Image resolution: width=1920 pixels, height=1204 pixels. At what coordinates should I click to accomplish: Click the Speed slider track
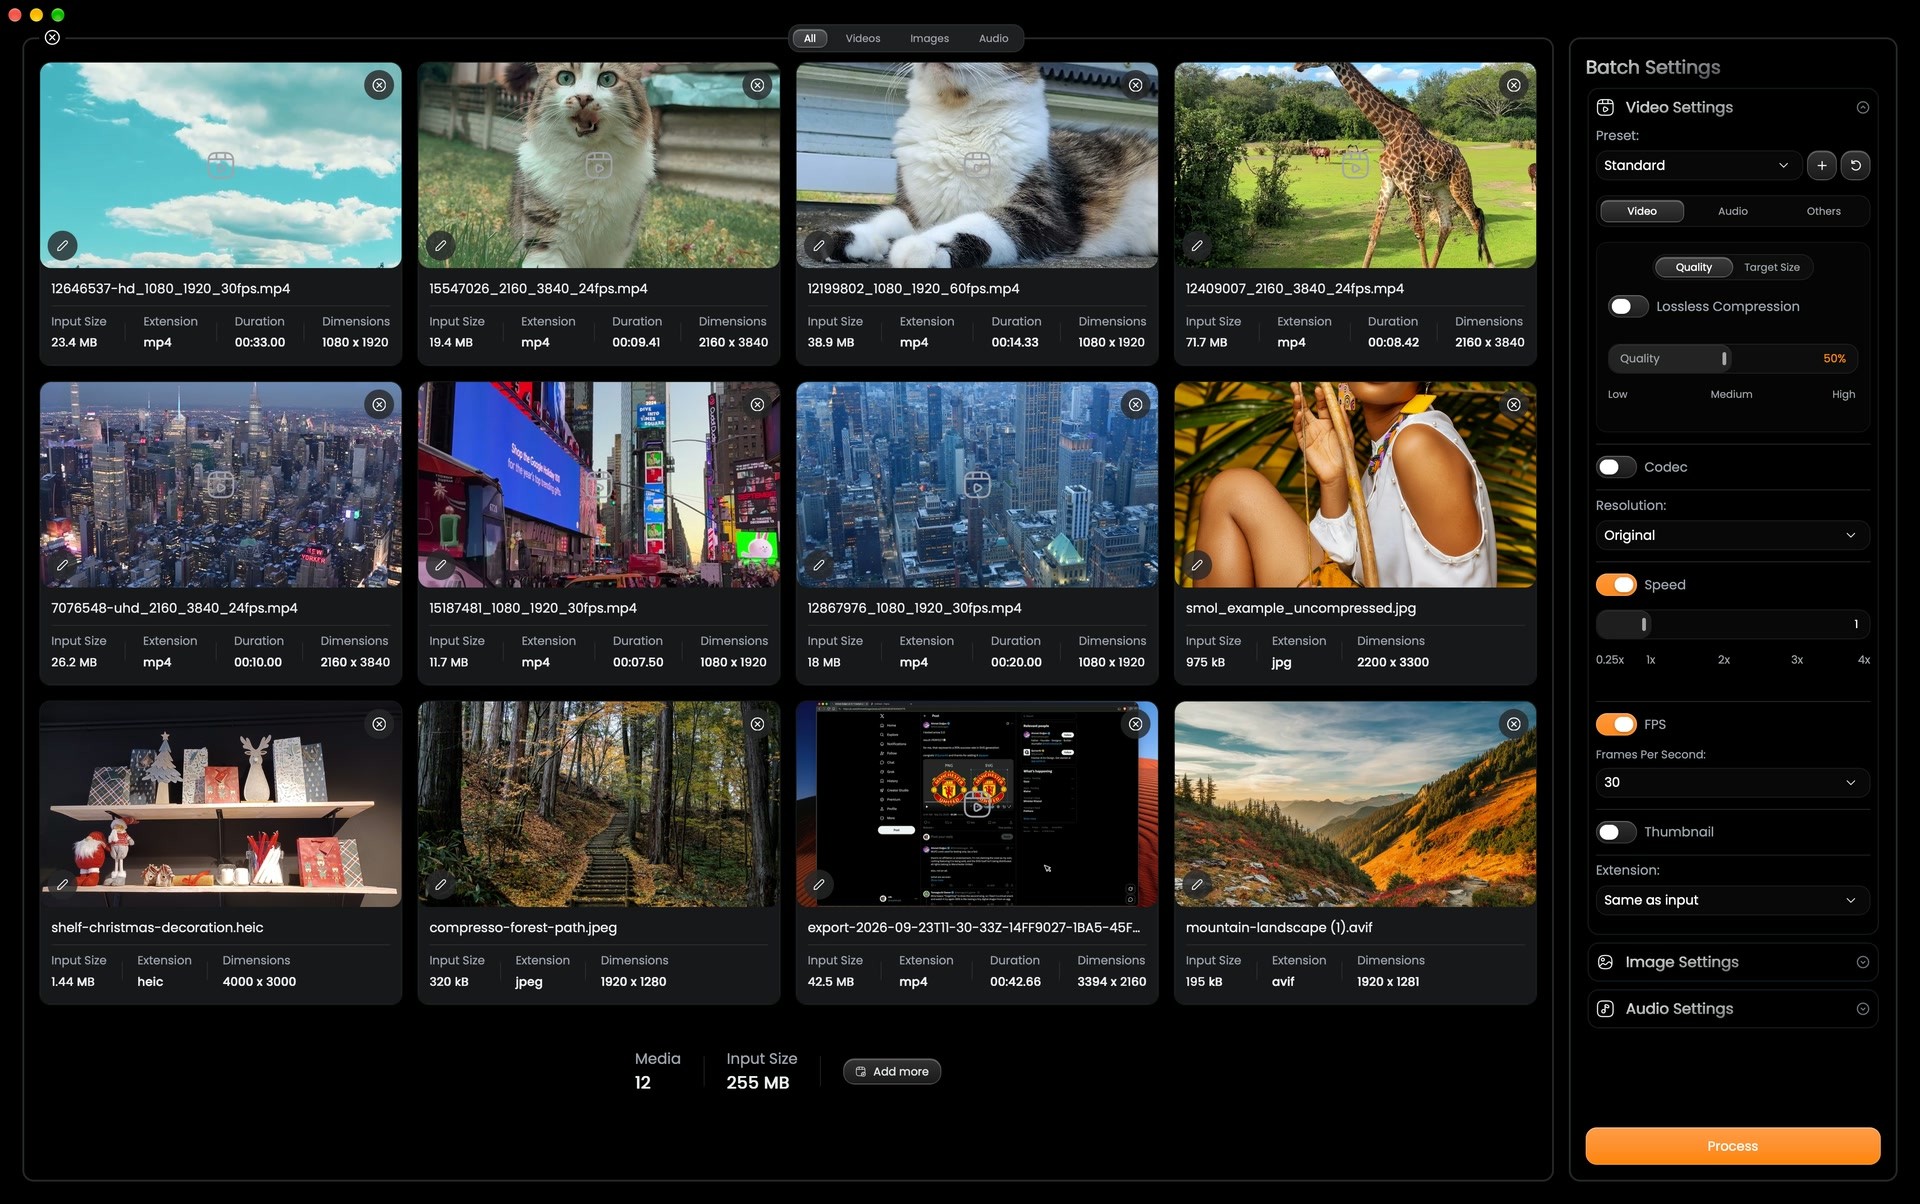pos(1732,624)
